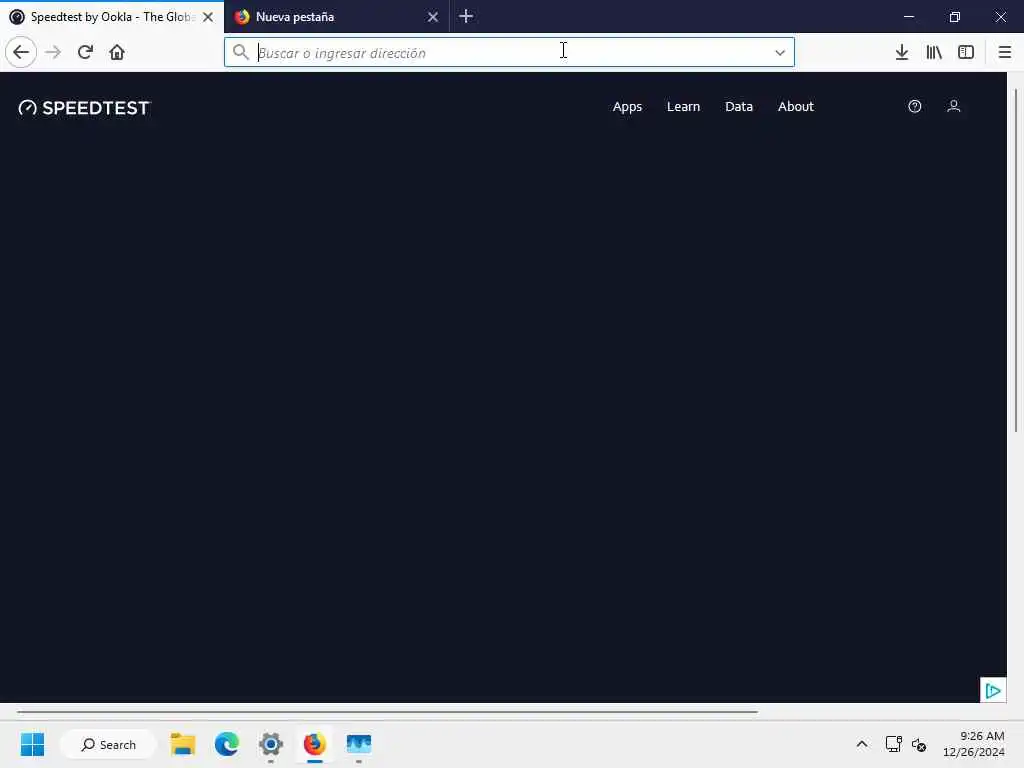This screenshot has width=1024, height=768.
Task: Toggle the Firefox sidebar view
Action: (966, 52)
